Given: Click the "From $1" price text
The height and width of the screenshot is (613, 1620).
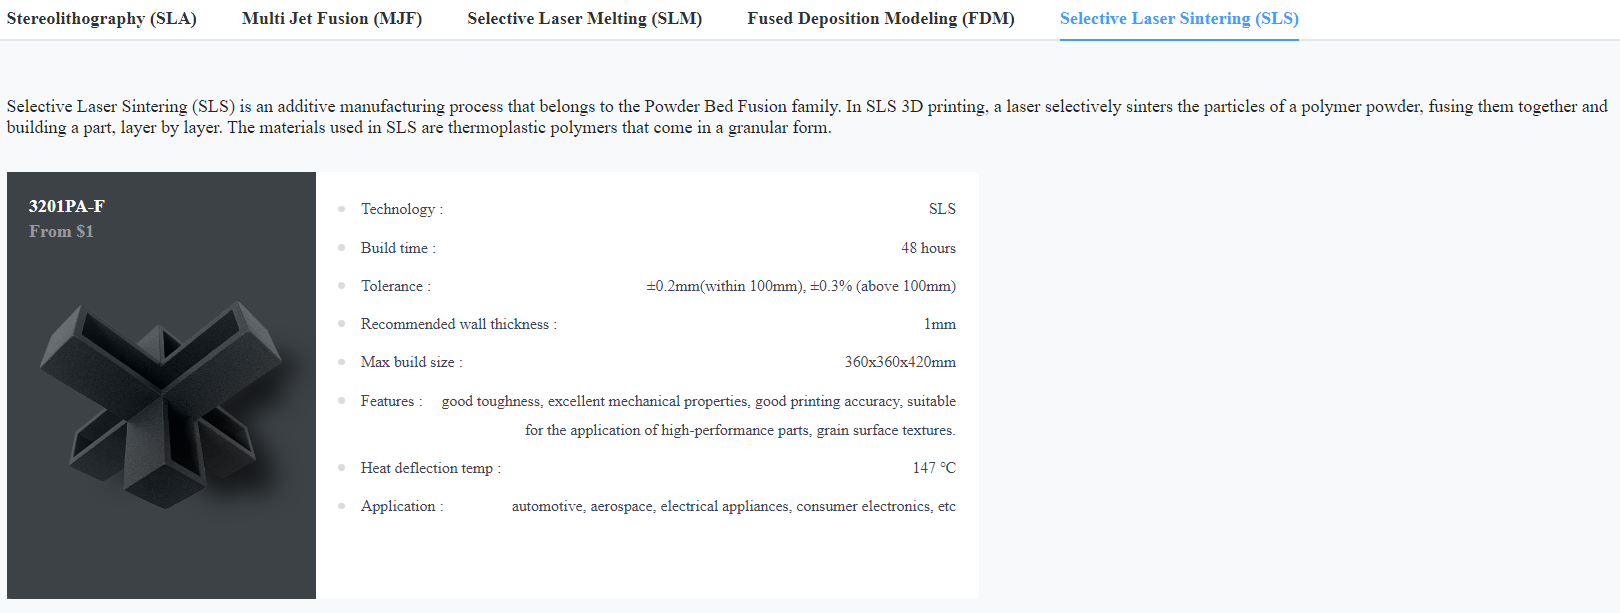Looking at the screenshot, I should pyautogui.click(x=61, y=231).
